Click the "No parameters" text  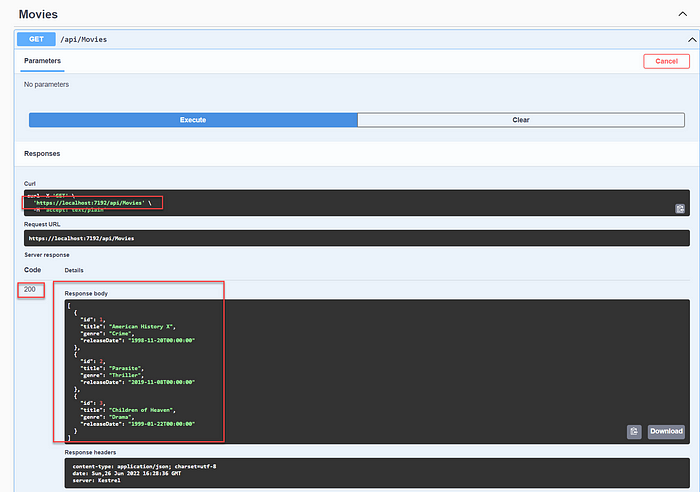click(46, 84)
